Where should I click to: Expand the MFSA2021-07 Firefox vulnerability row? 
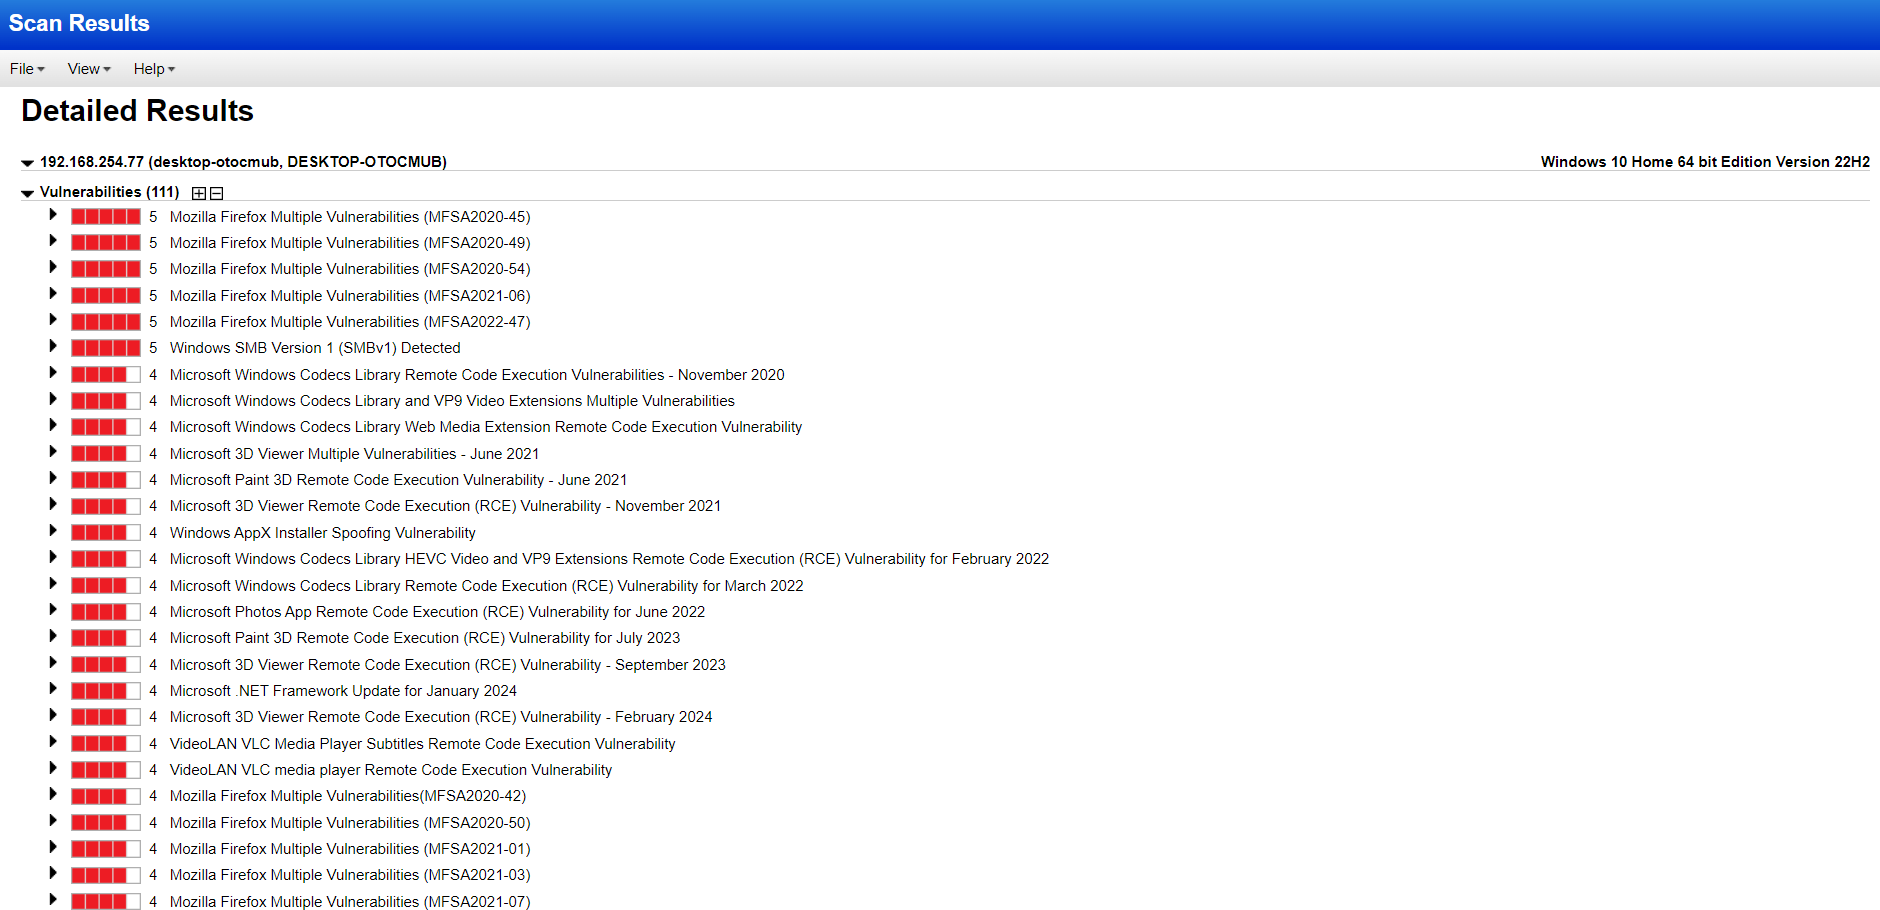click(x=53, y=900)
